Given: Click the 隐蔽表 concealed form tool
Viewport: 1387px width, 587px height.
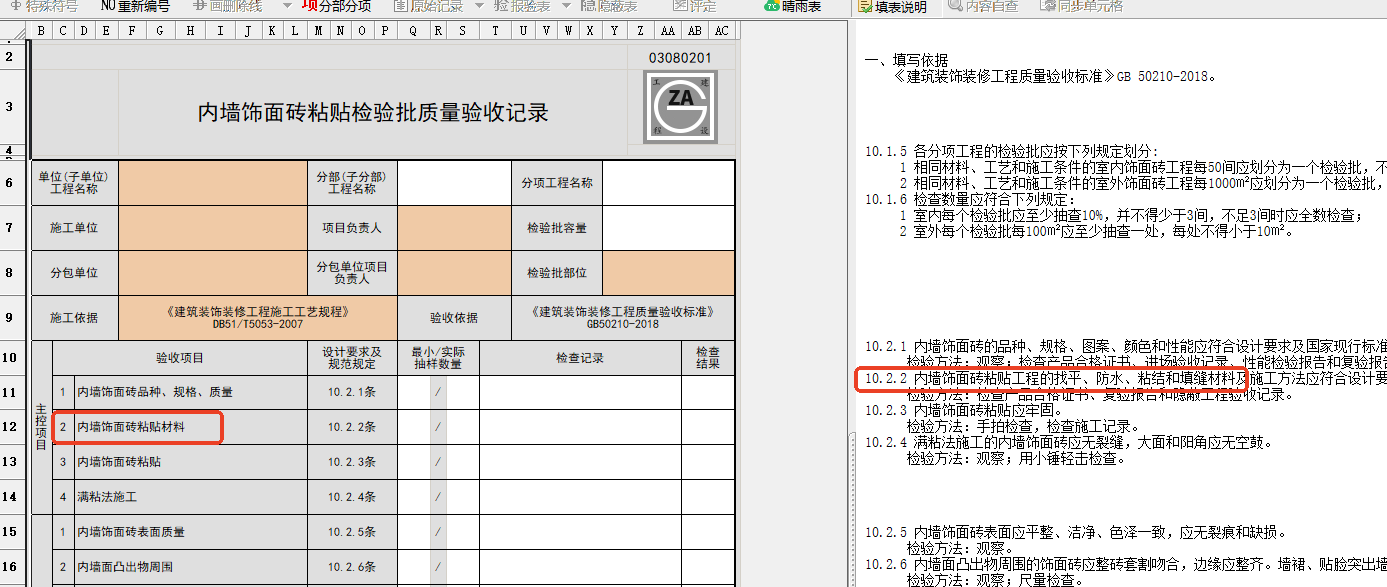Looking at the screenshot, I should [x=608, y=6].
